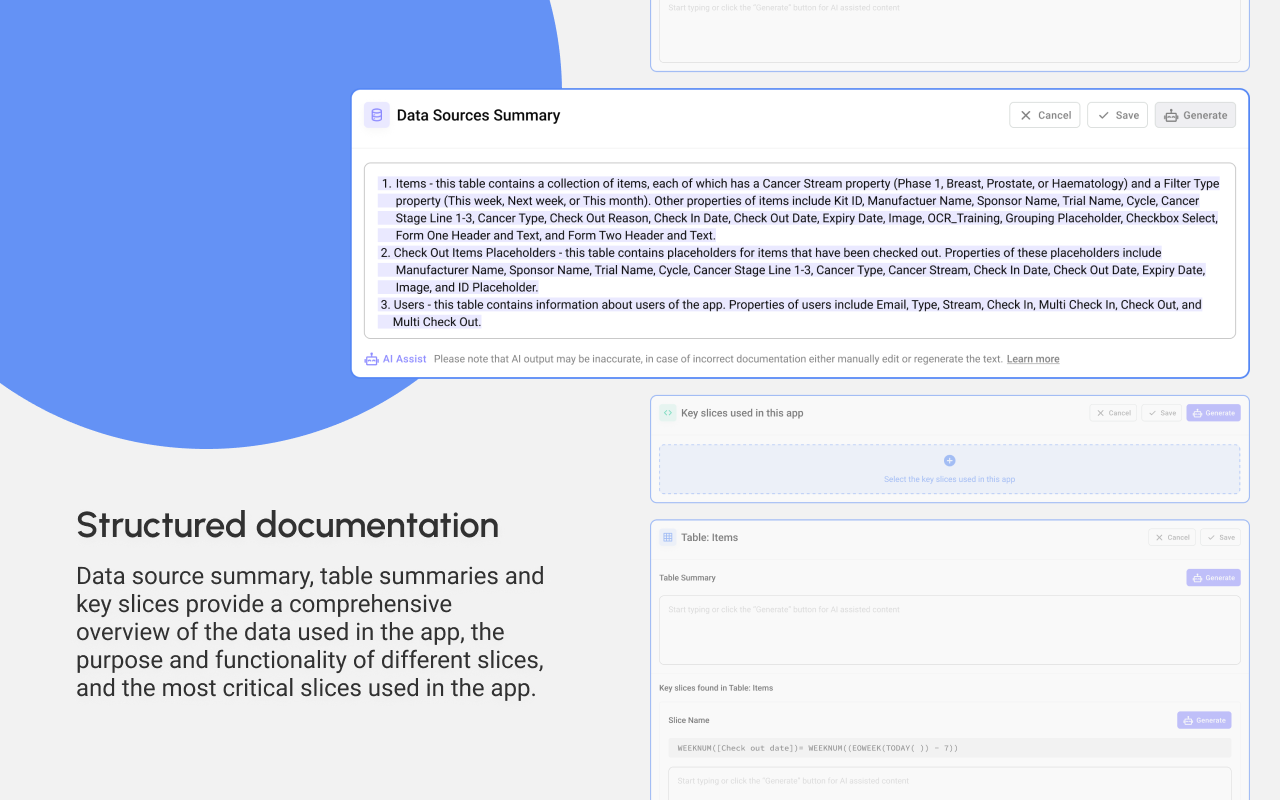
Task: Cancel editing the Table: Items panel
Action: (1172, 537)
